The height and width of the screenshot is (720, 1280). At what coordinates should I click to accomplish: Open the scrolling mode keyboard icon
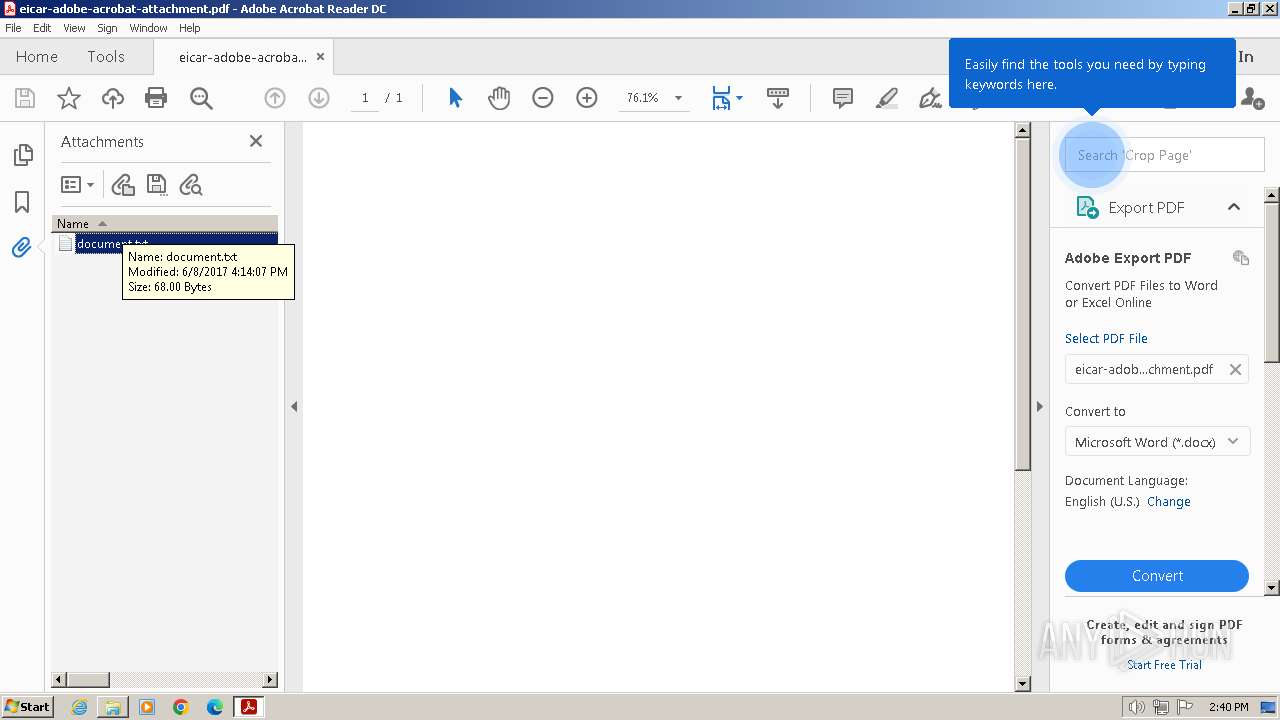coord(778,98)
